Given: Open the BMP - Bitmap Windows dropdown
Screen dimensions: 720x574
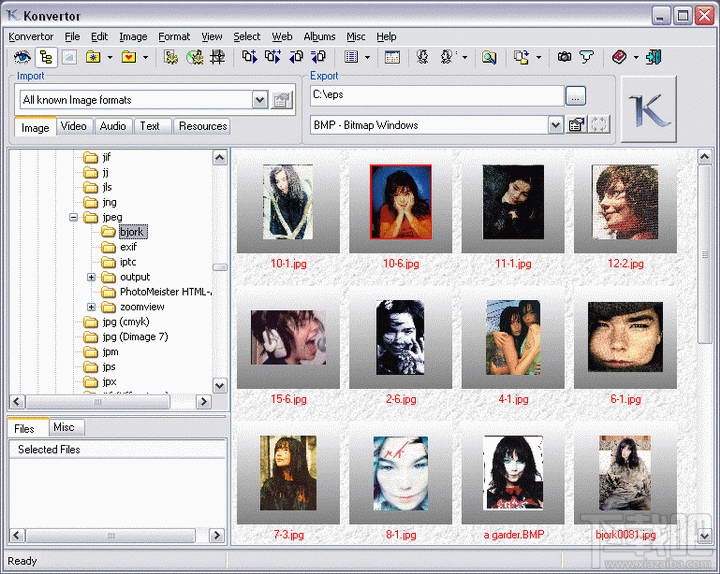Looking at the screenshot, I should tap(555, 125).
